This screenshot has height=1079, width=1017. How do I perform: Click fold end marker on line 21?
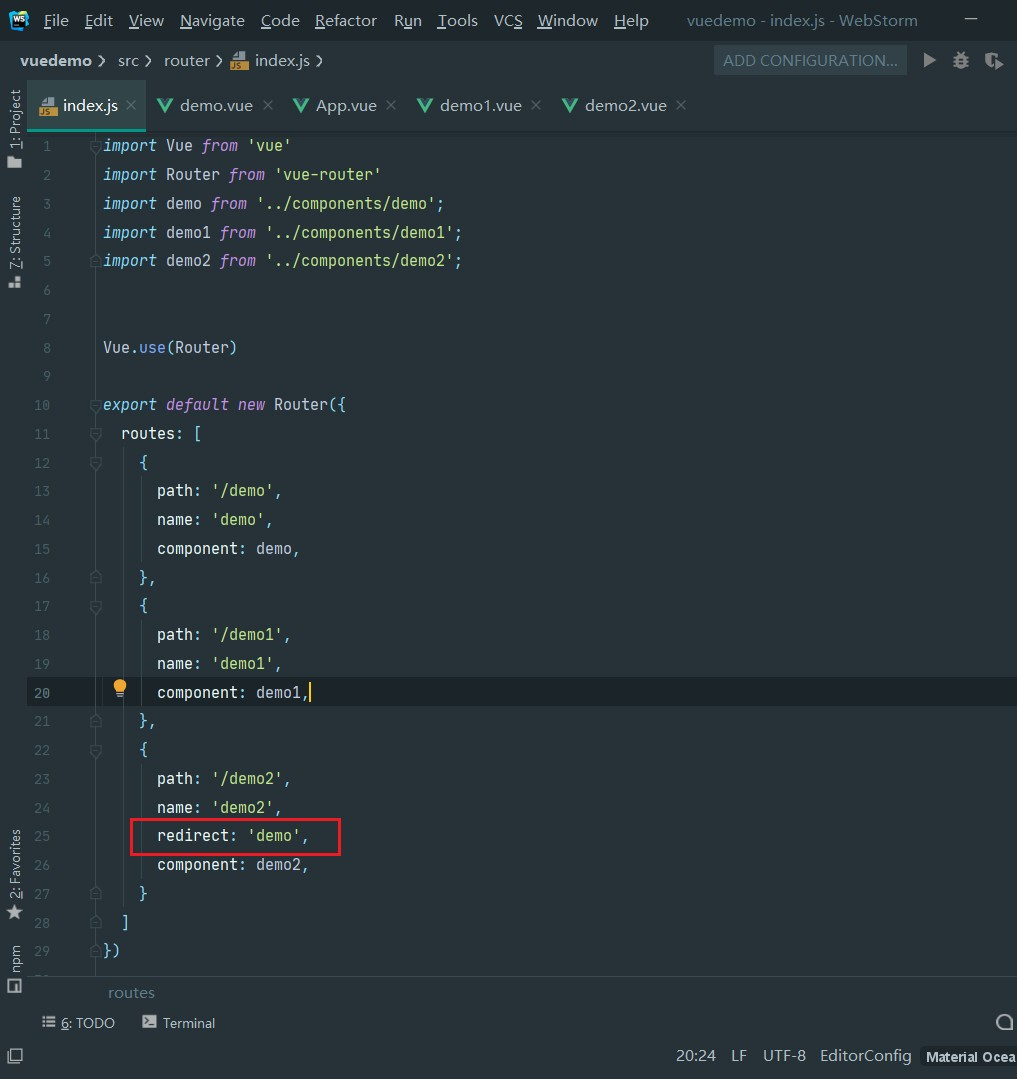(x=96, y=720)
